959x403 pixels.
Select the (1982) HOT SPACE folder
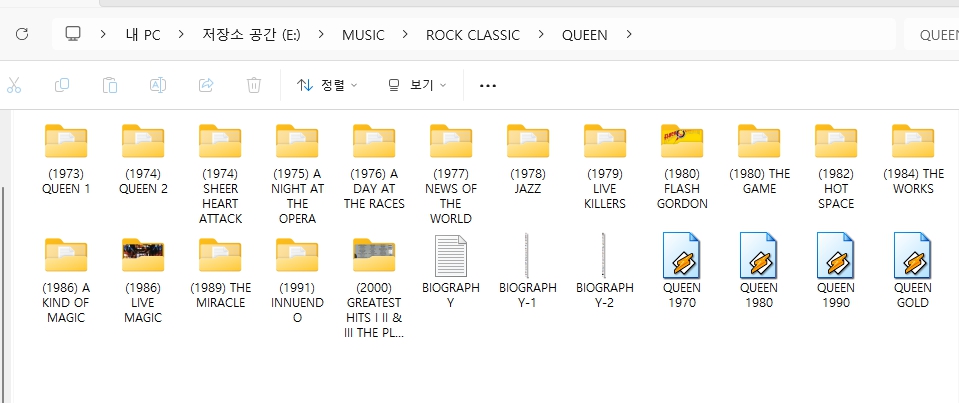pos(836,166)
